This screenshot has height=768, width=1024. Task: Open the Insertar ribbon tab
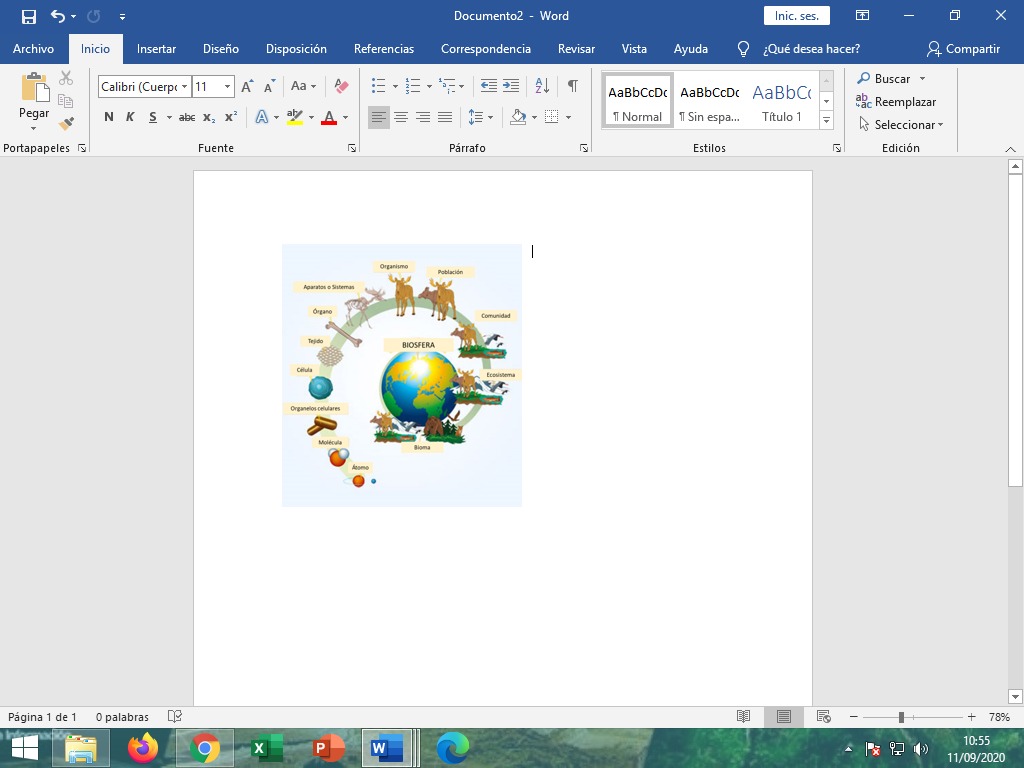(x=156, y=49)
